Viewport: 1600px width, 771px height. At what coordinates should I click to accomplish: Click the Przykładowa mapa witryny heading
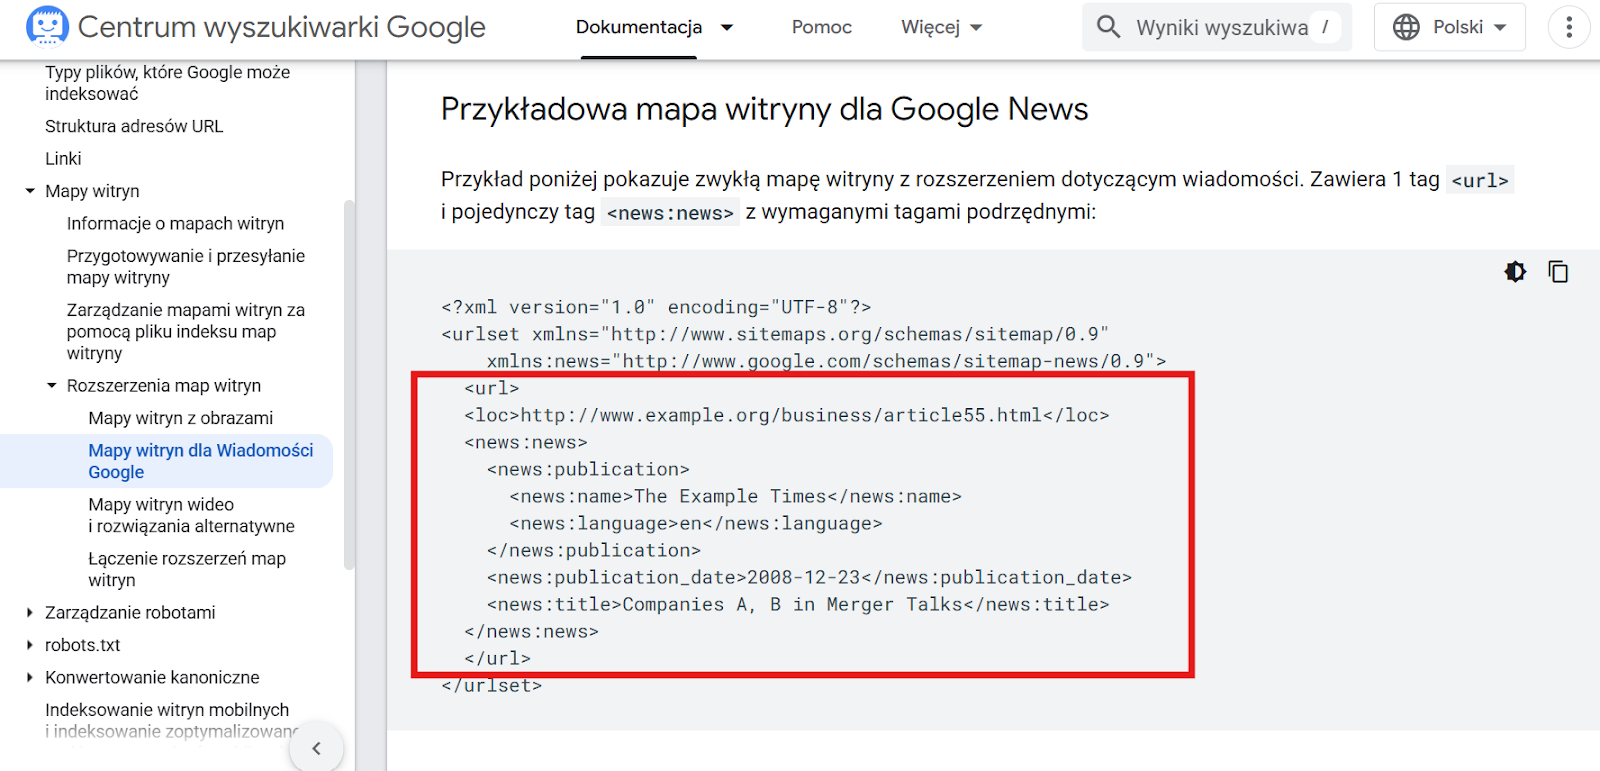[764, 109]
